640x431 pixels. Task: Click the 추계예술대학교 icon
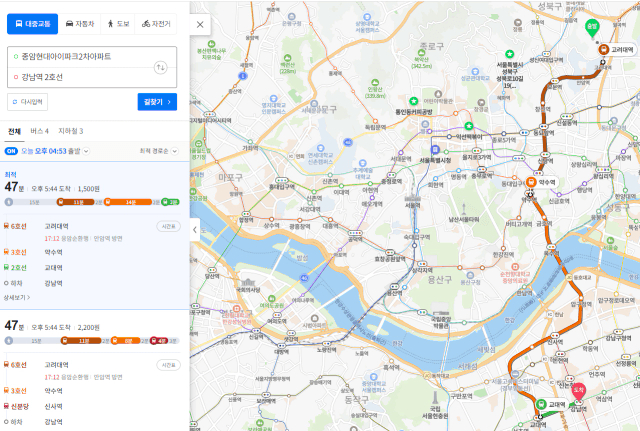click(362, 163)
